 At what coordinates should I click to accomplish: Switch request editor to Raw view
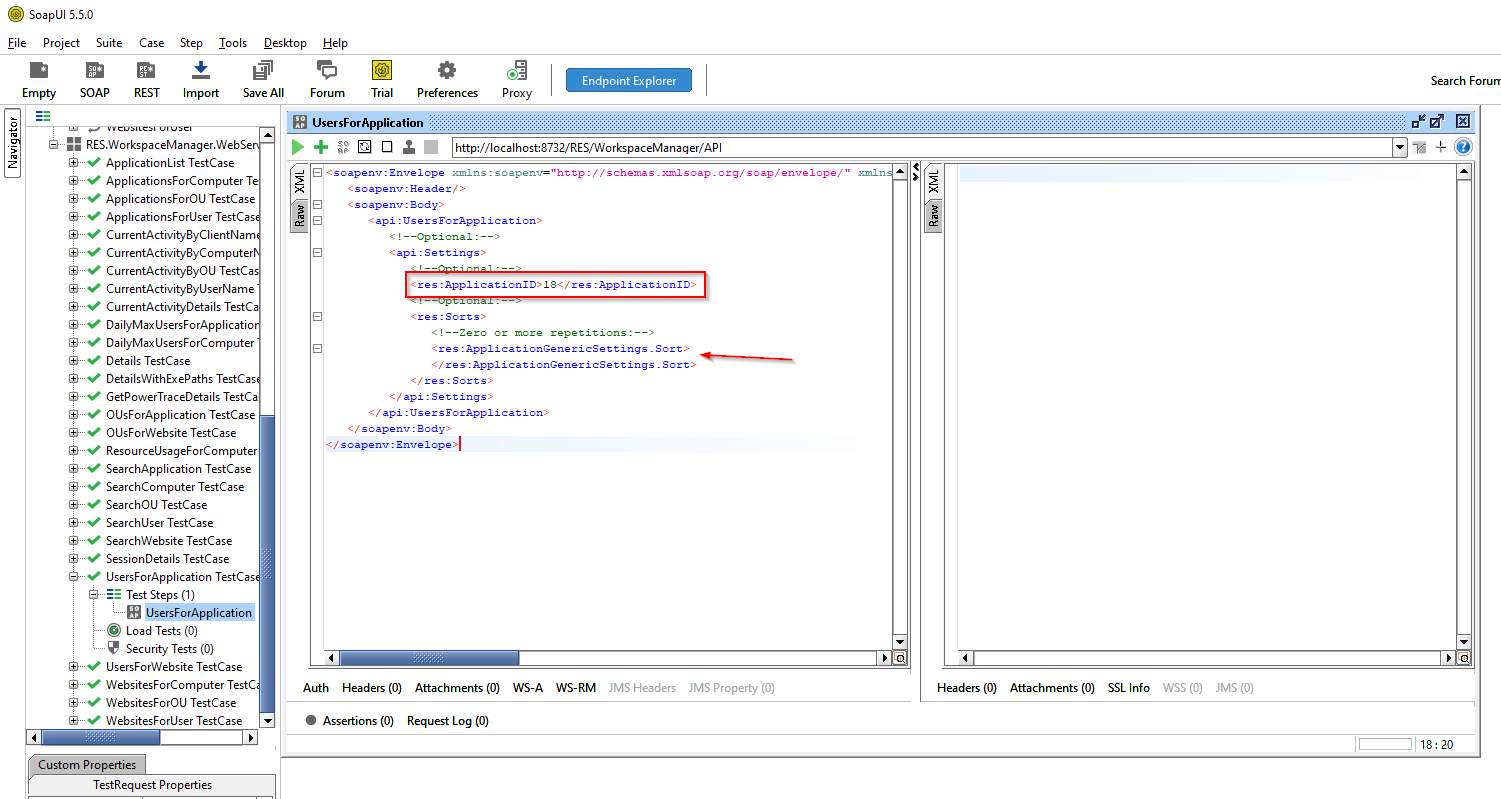tap(300, 215)
